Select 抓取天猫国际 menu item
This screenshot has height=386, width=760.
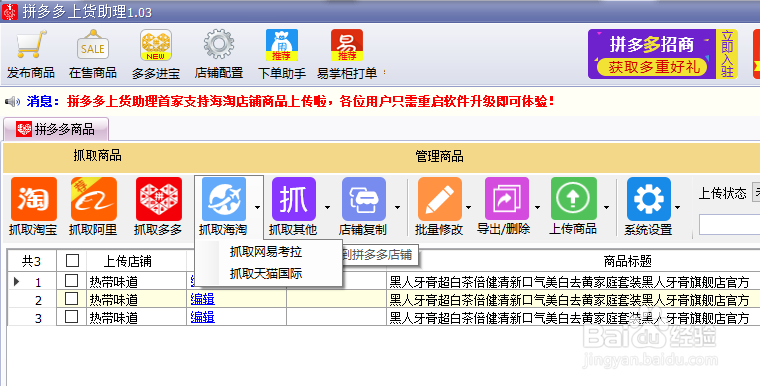[x=266, y=273]
